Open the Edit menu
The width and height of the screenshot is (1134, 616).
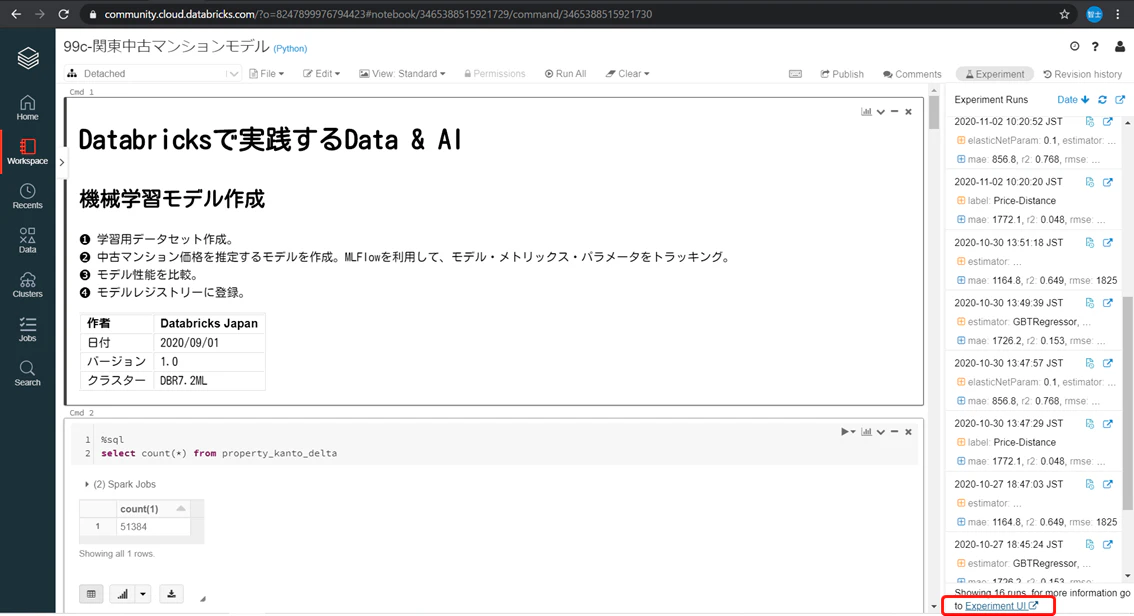click(x=321, y=74)
